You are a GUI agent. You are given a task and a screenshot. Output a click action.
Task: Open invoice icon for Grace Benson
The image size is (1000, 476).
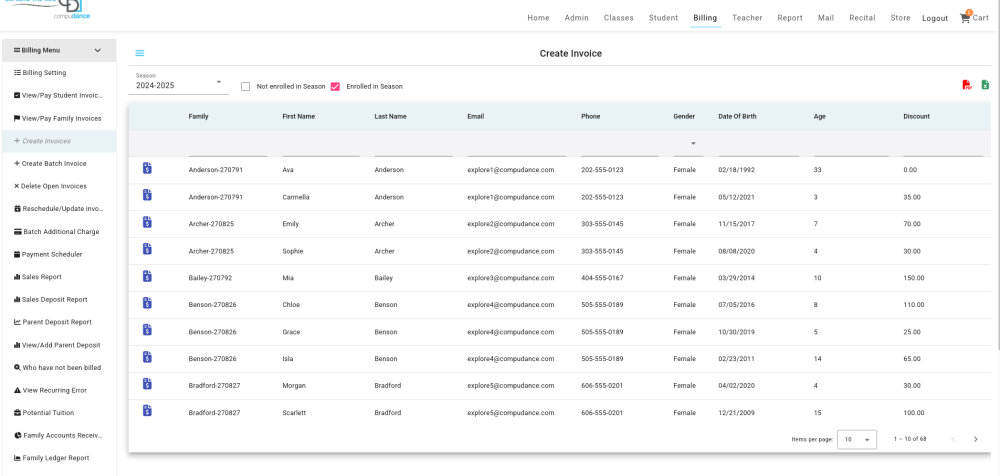click(x=147, y=330)
